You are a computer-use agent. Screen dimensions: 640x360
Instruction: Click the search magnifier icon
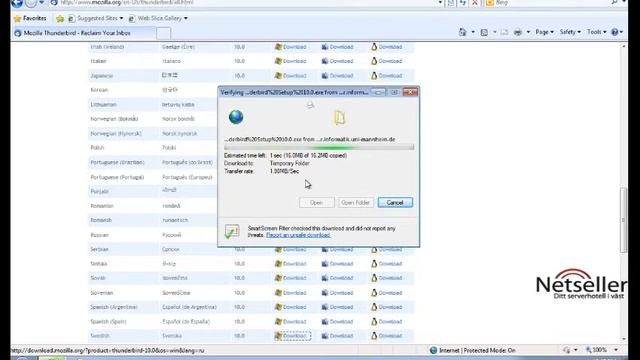click(x=614, y=2)
